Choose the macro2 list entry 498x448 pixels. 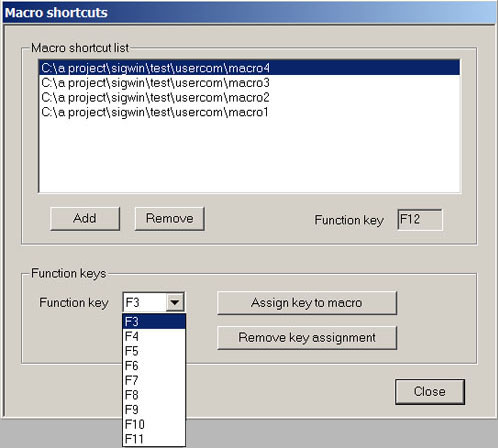(x=249, y=97)
